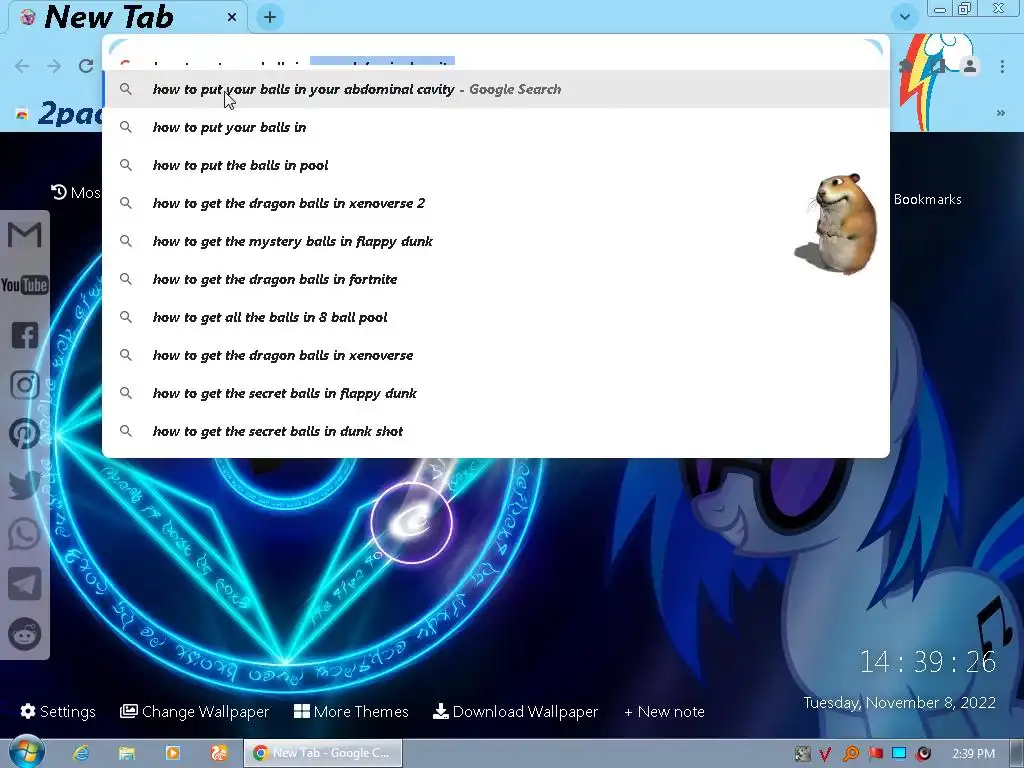Viewport: 1024px width, 768px height.
Task: Open the Instagram sidebar shortcut
Action: 25,385
